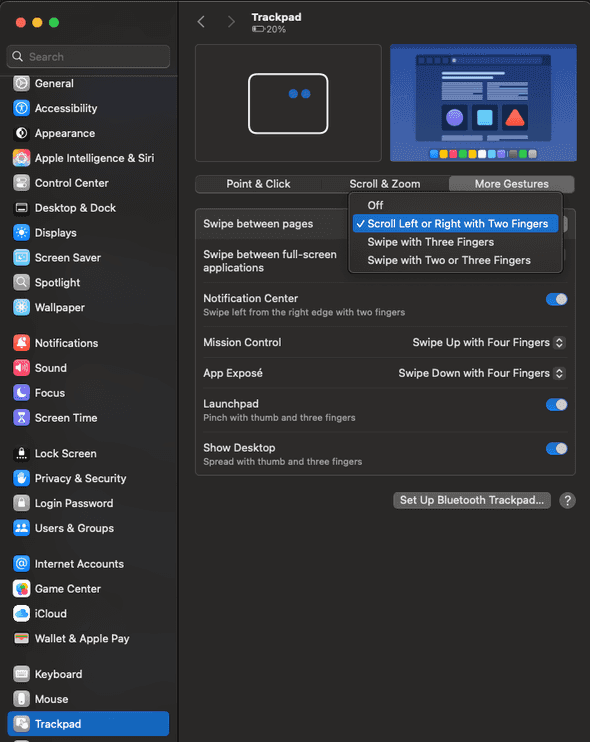Select the Lock Screen icon
This screenshot has width=590, height=742.
coord(21,453)
